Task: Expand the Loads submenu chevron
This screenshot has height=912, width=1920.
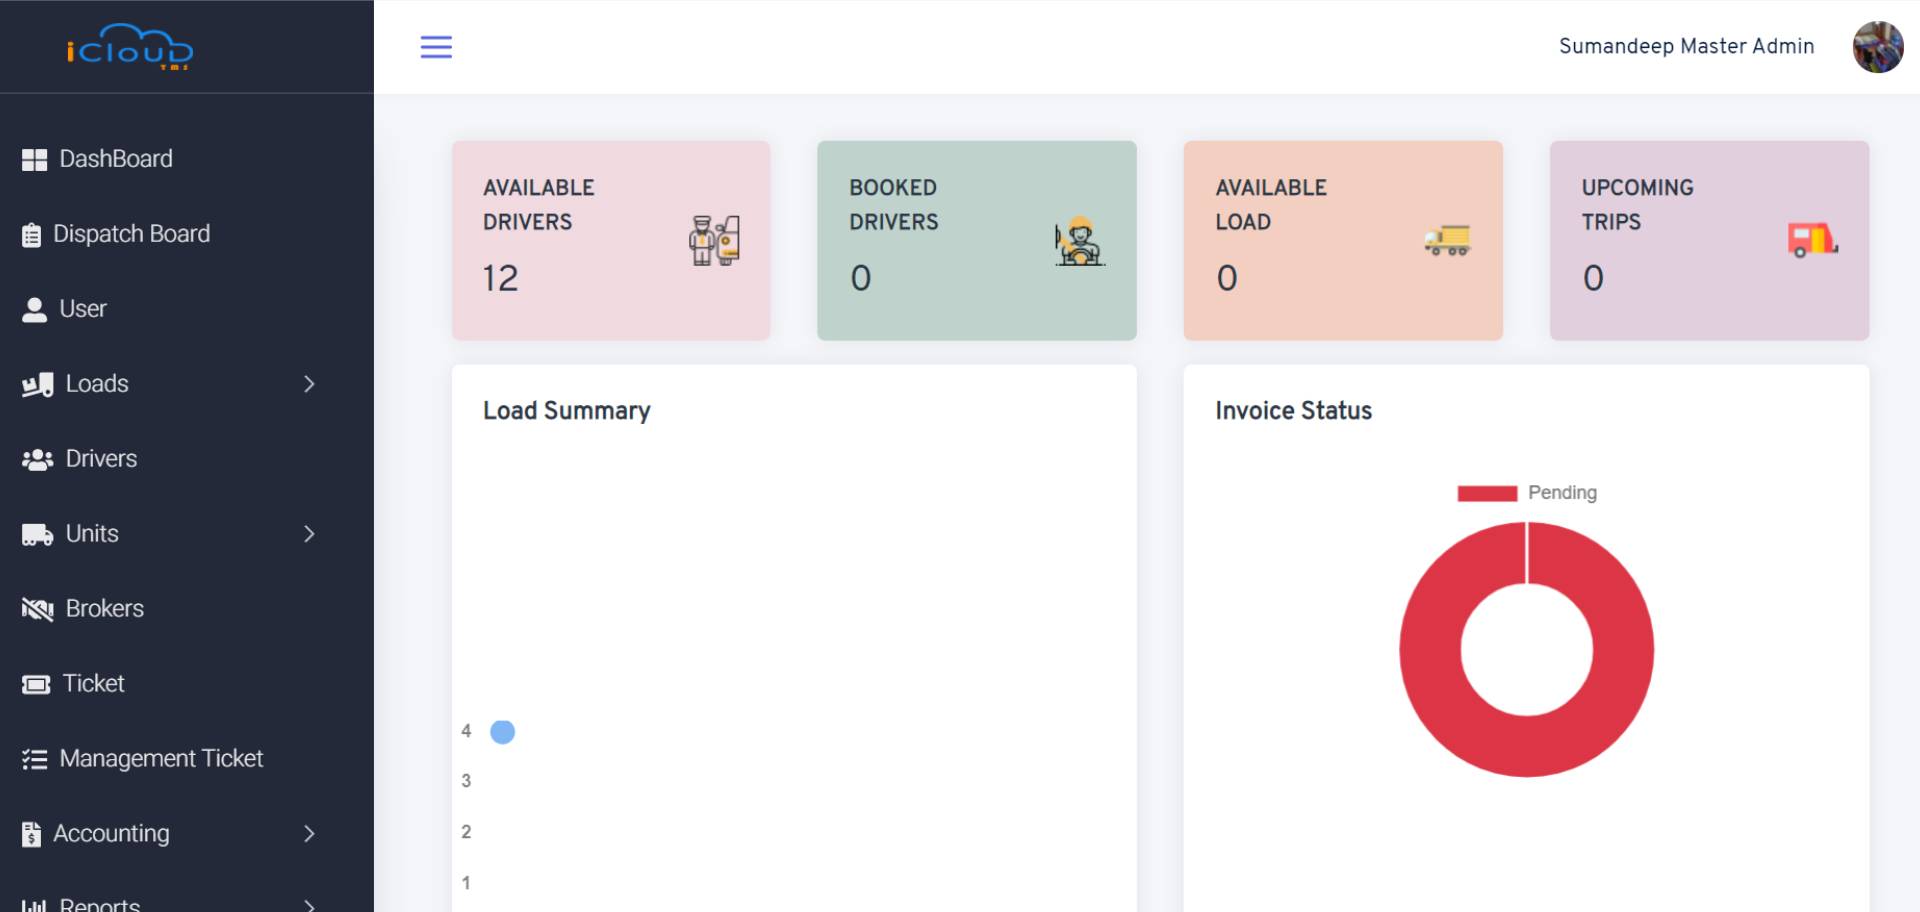Action: tap(309, 384)
